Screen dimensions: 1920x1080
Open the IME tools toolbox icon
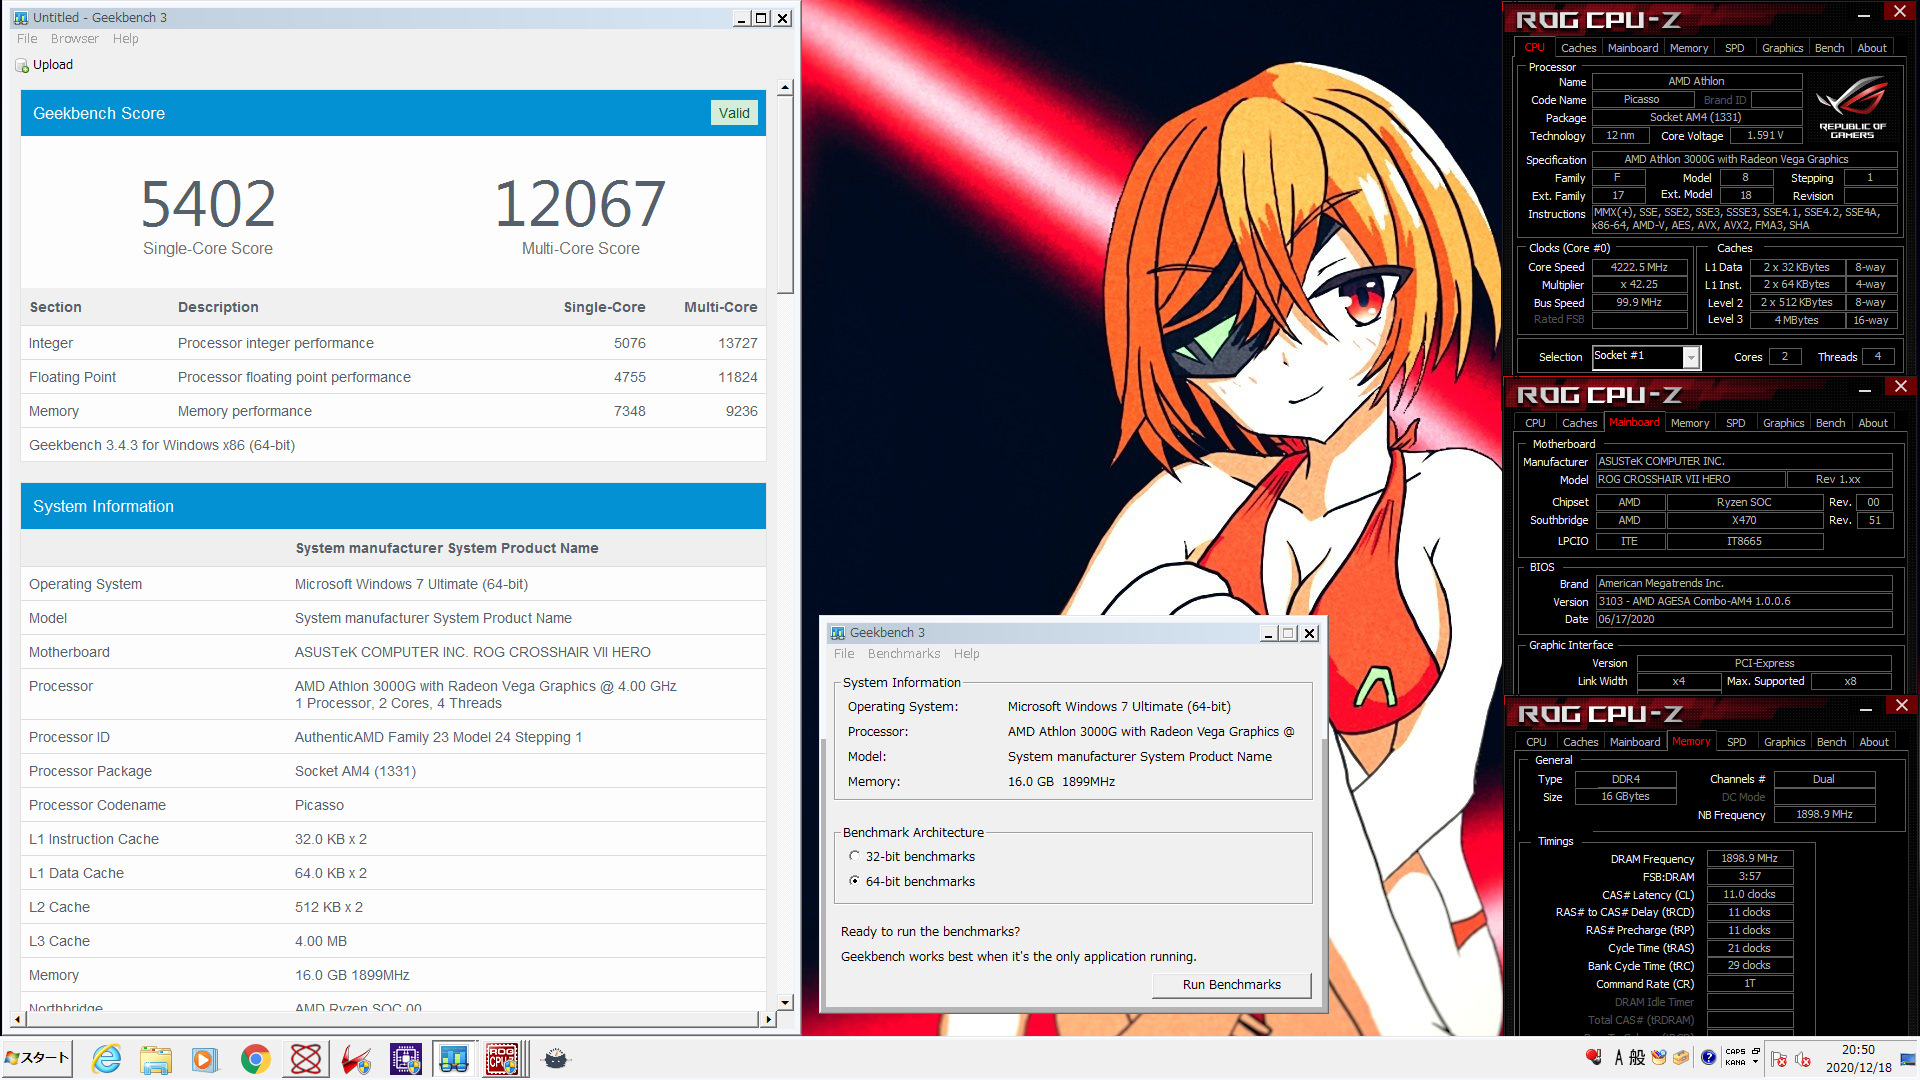tap(1681, 1058)
